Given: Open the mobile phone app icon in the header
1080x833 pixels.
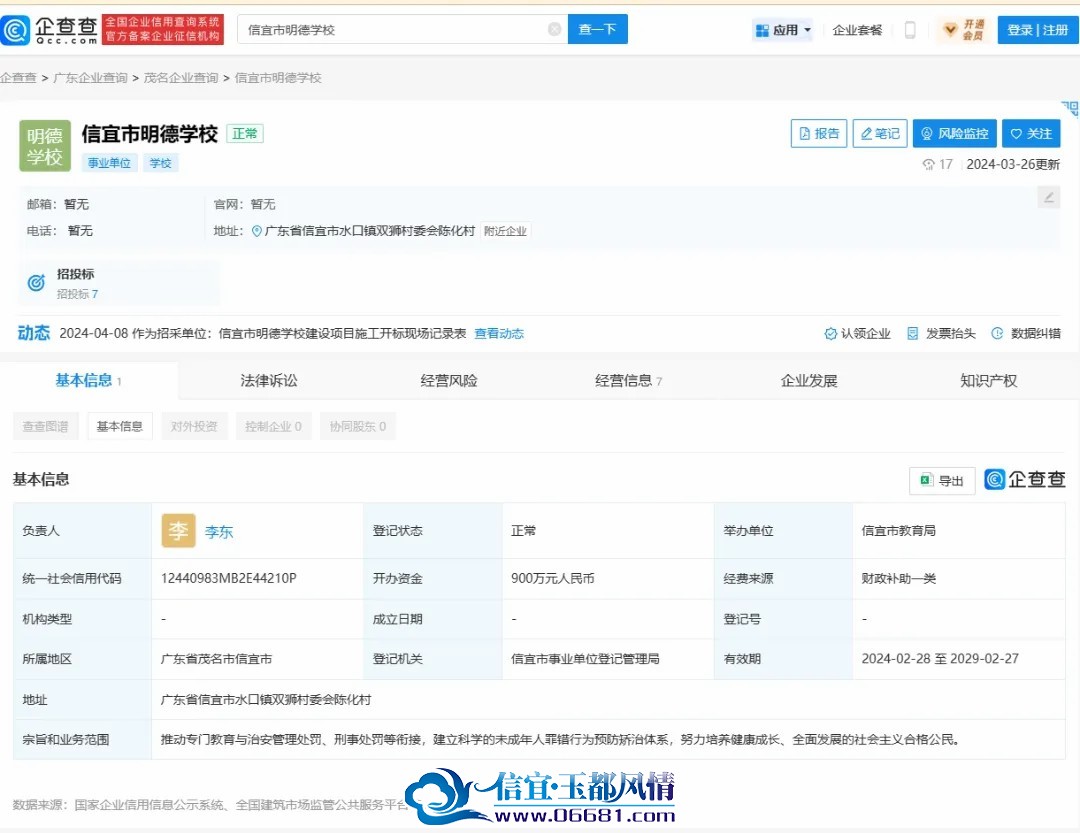Looking at the screenshot, I should coord(910,30).
